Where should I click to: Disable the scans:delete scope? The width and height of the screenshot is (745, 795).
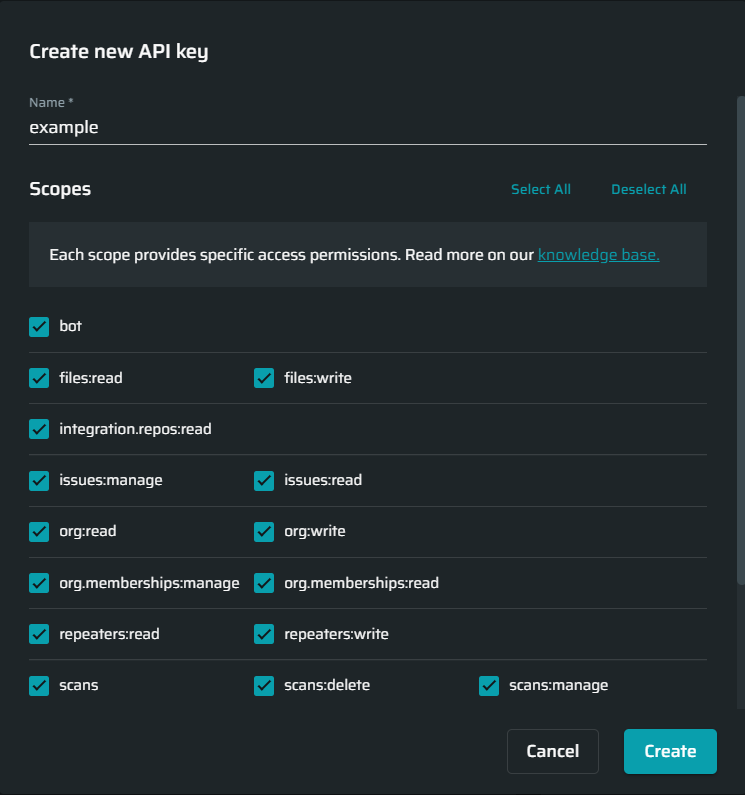[x=264, y=685]
